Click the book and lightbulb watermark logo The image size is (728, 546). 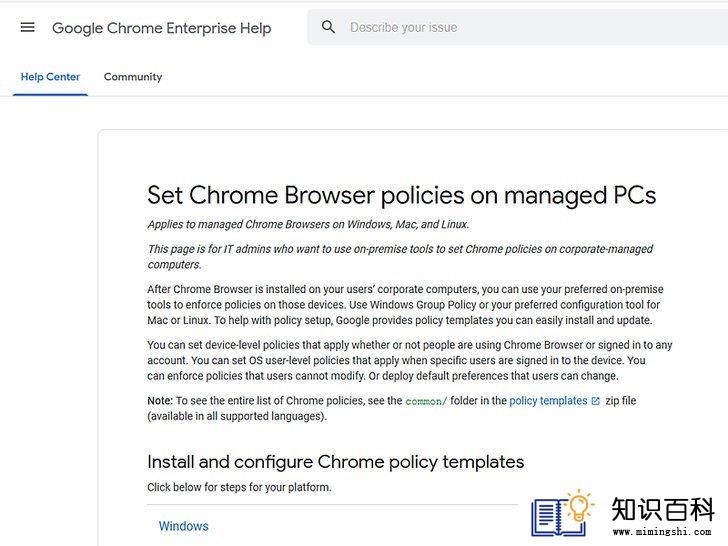tap(563, 513)
